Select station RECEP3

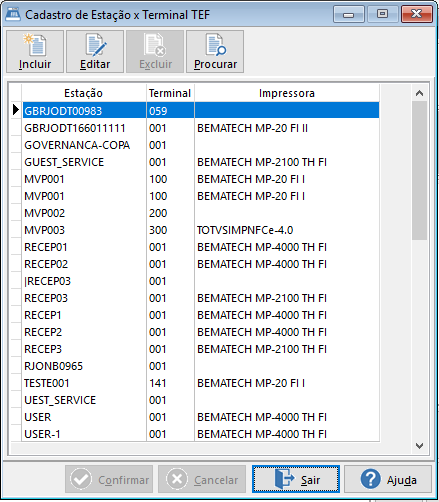click(x=84, y=349)
